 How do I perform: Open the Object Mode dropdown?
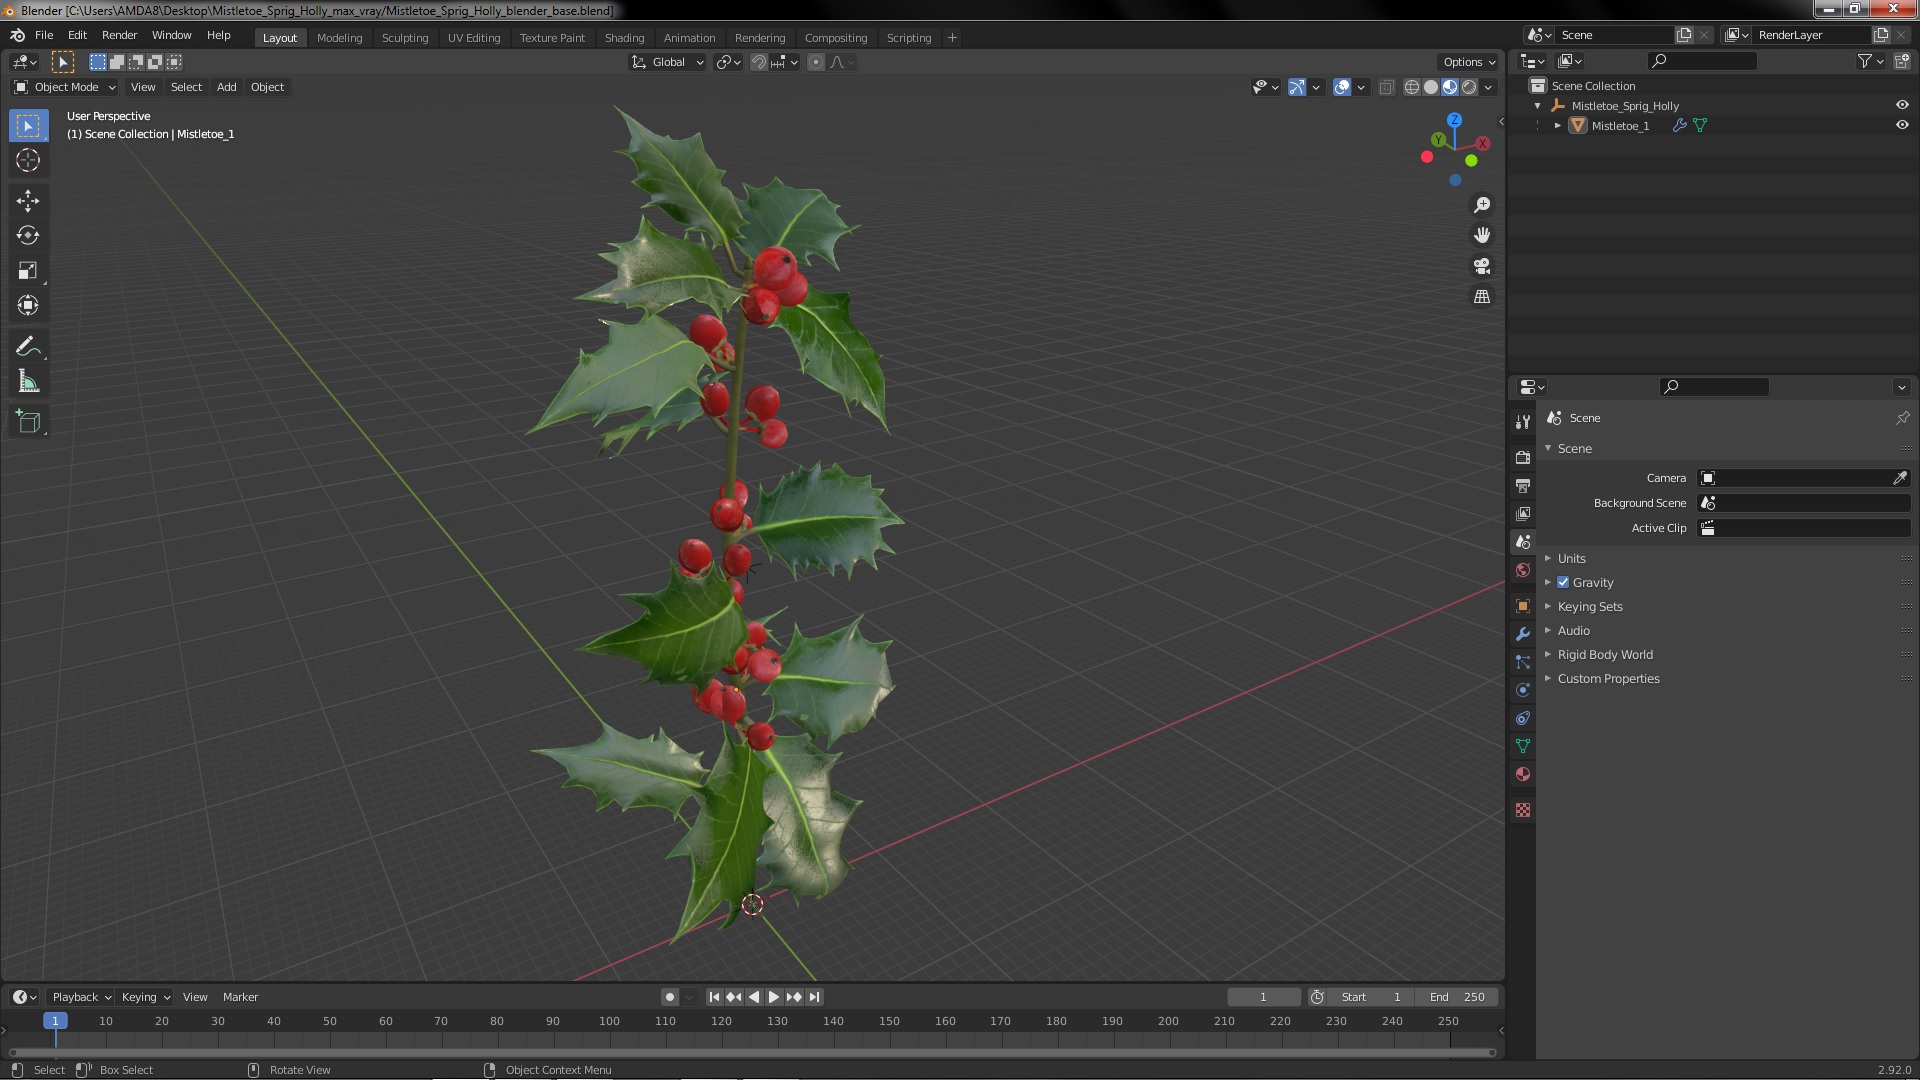click(x=65, y=87)
